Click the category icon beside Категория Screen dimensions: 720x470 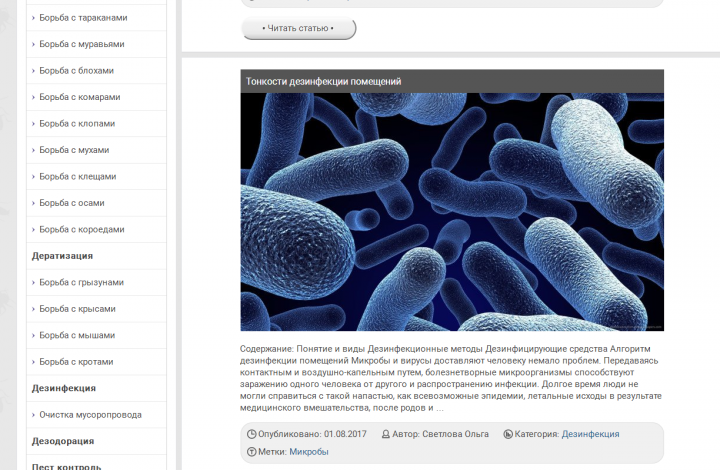(x=508, y=434)
